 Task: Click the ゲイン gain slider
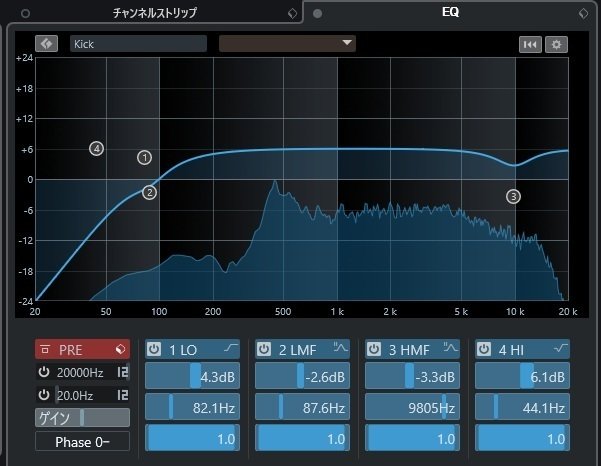(x=82, y=418)
